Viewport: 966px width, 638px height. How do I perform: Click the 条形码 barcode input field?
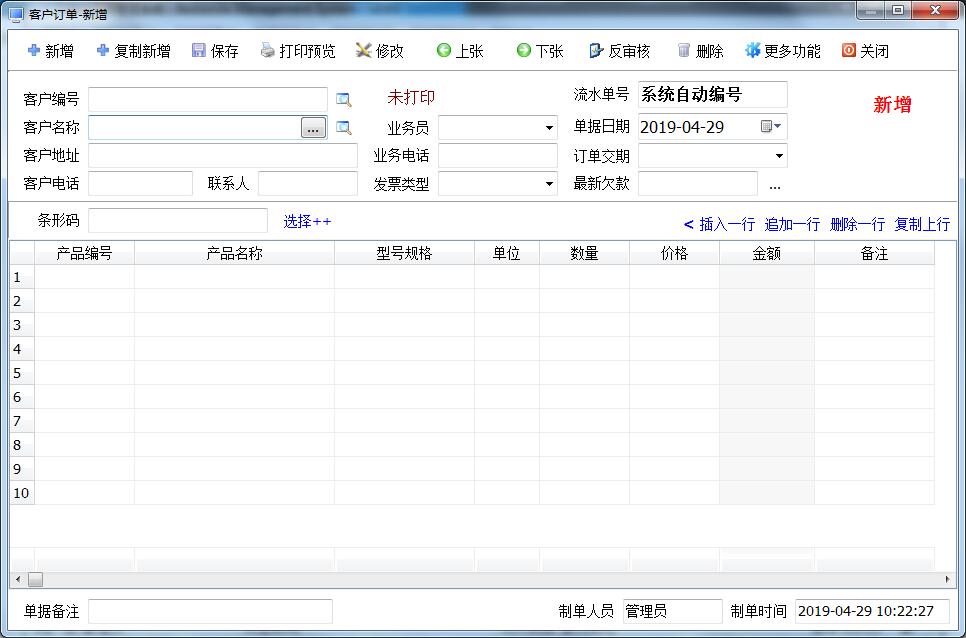(x=178, y=221)
